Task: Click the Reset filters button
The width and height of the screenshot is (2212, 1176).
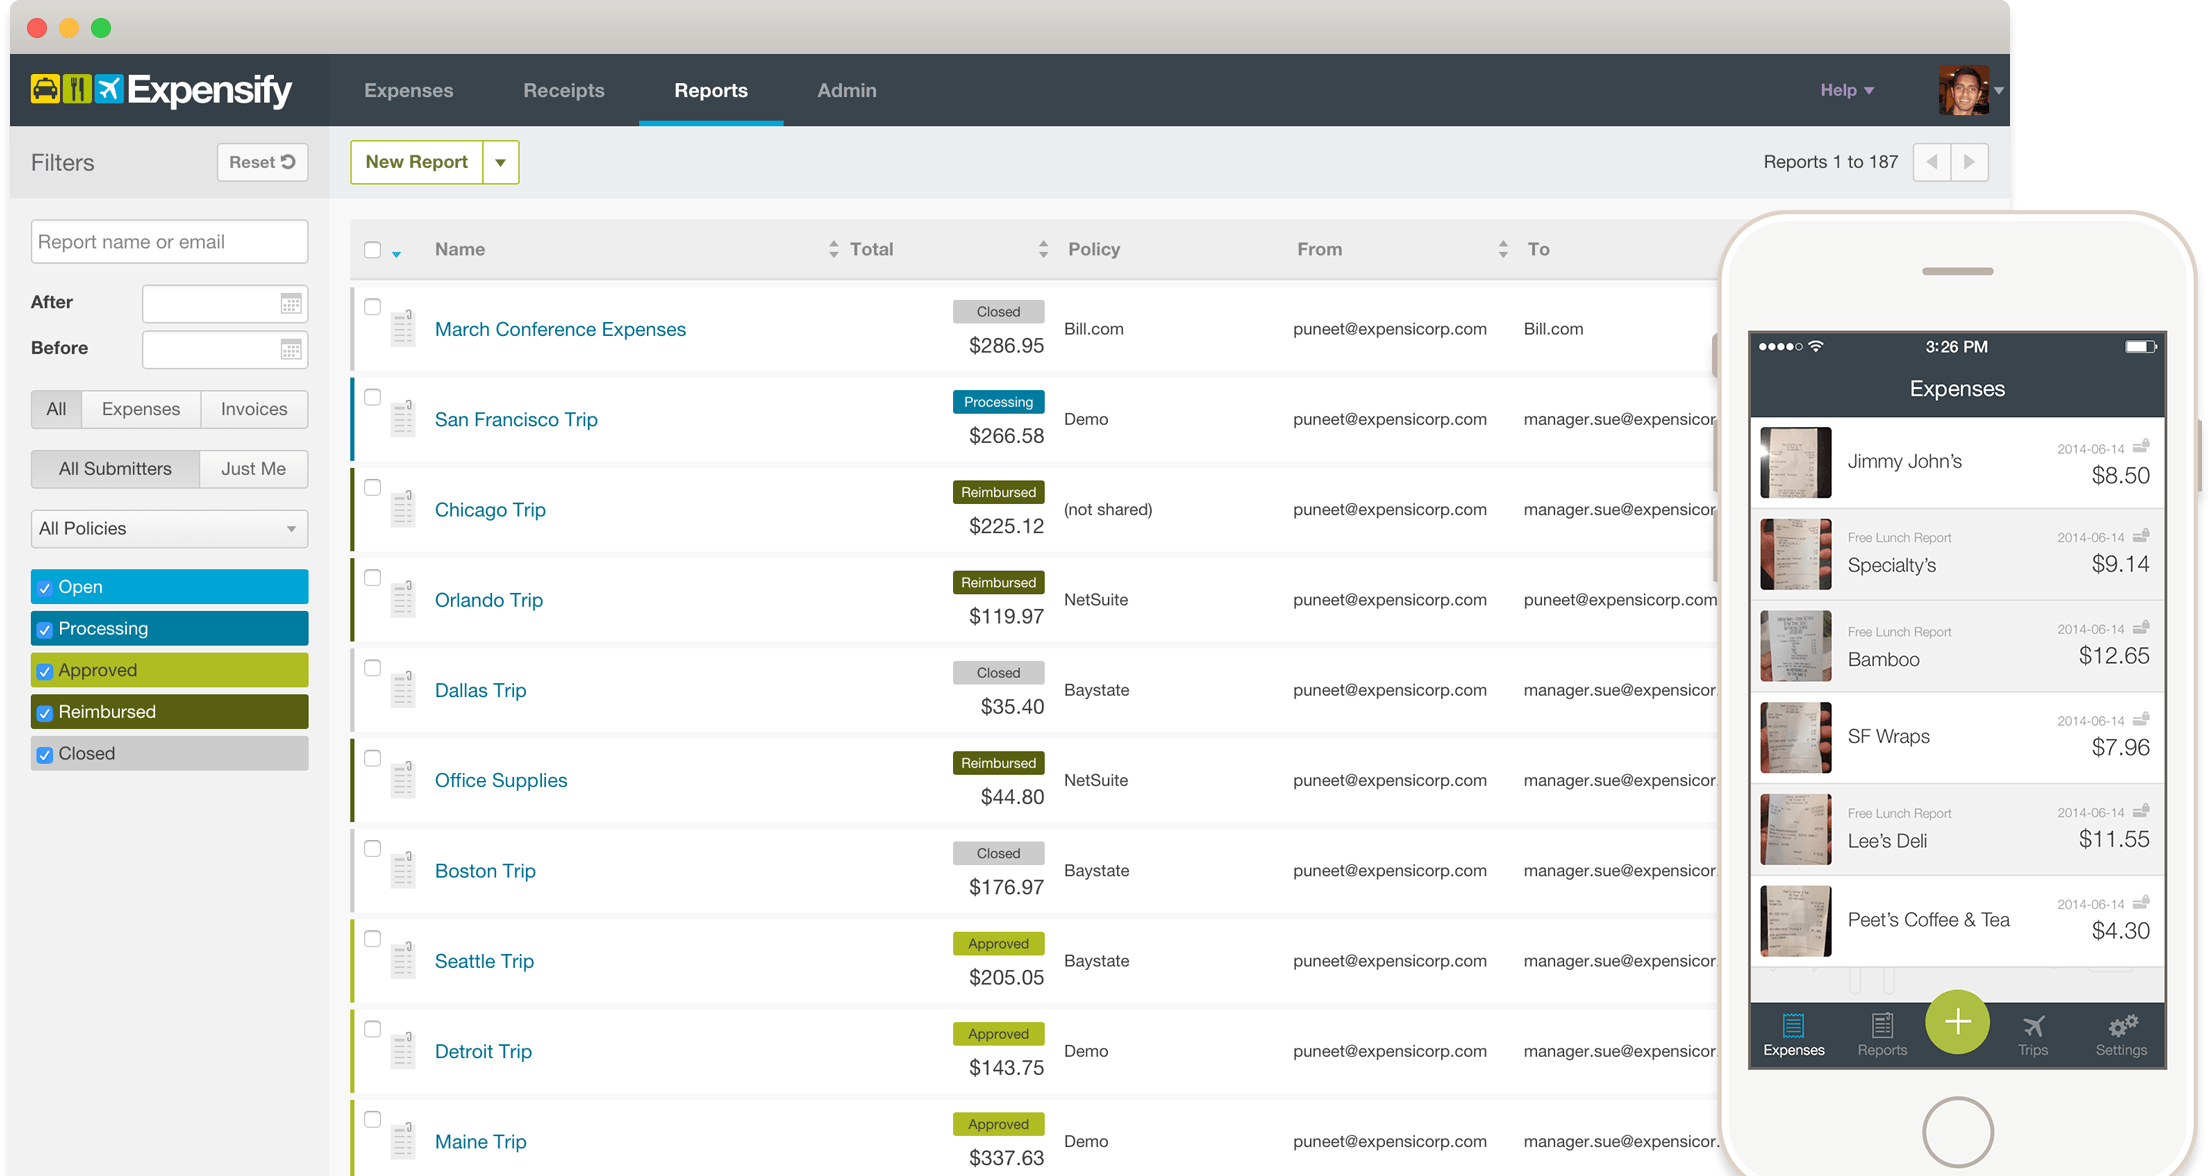Action: point(262,162)
